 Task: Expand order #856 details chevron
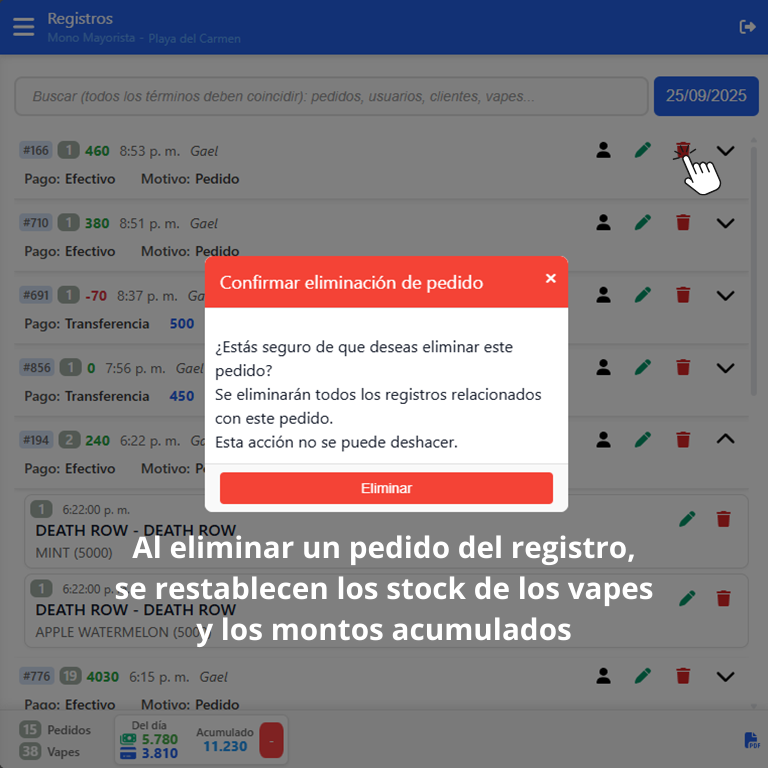pos(725,367)
